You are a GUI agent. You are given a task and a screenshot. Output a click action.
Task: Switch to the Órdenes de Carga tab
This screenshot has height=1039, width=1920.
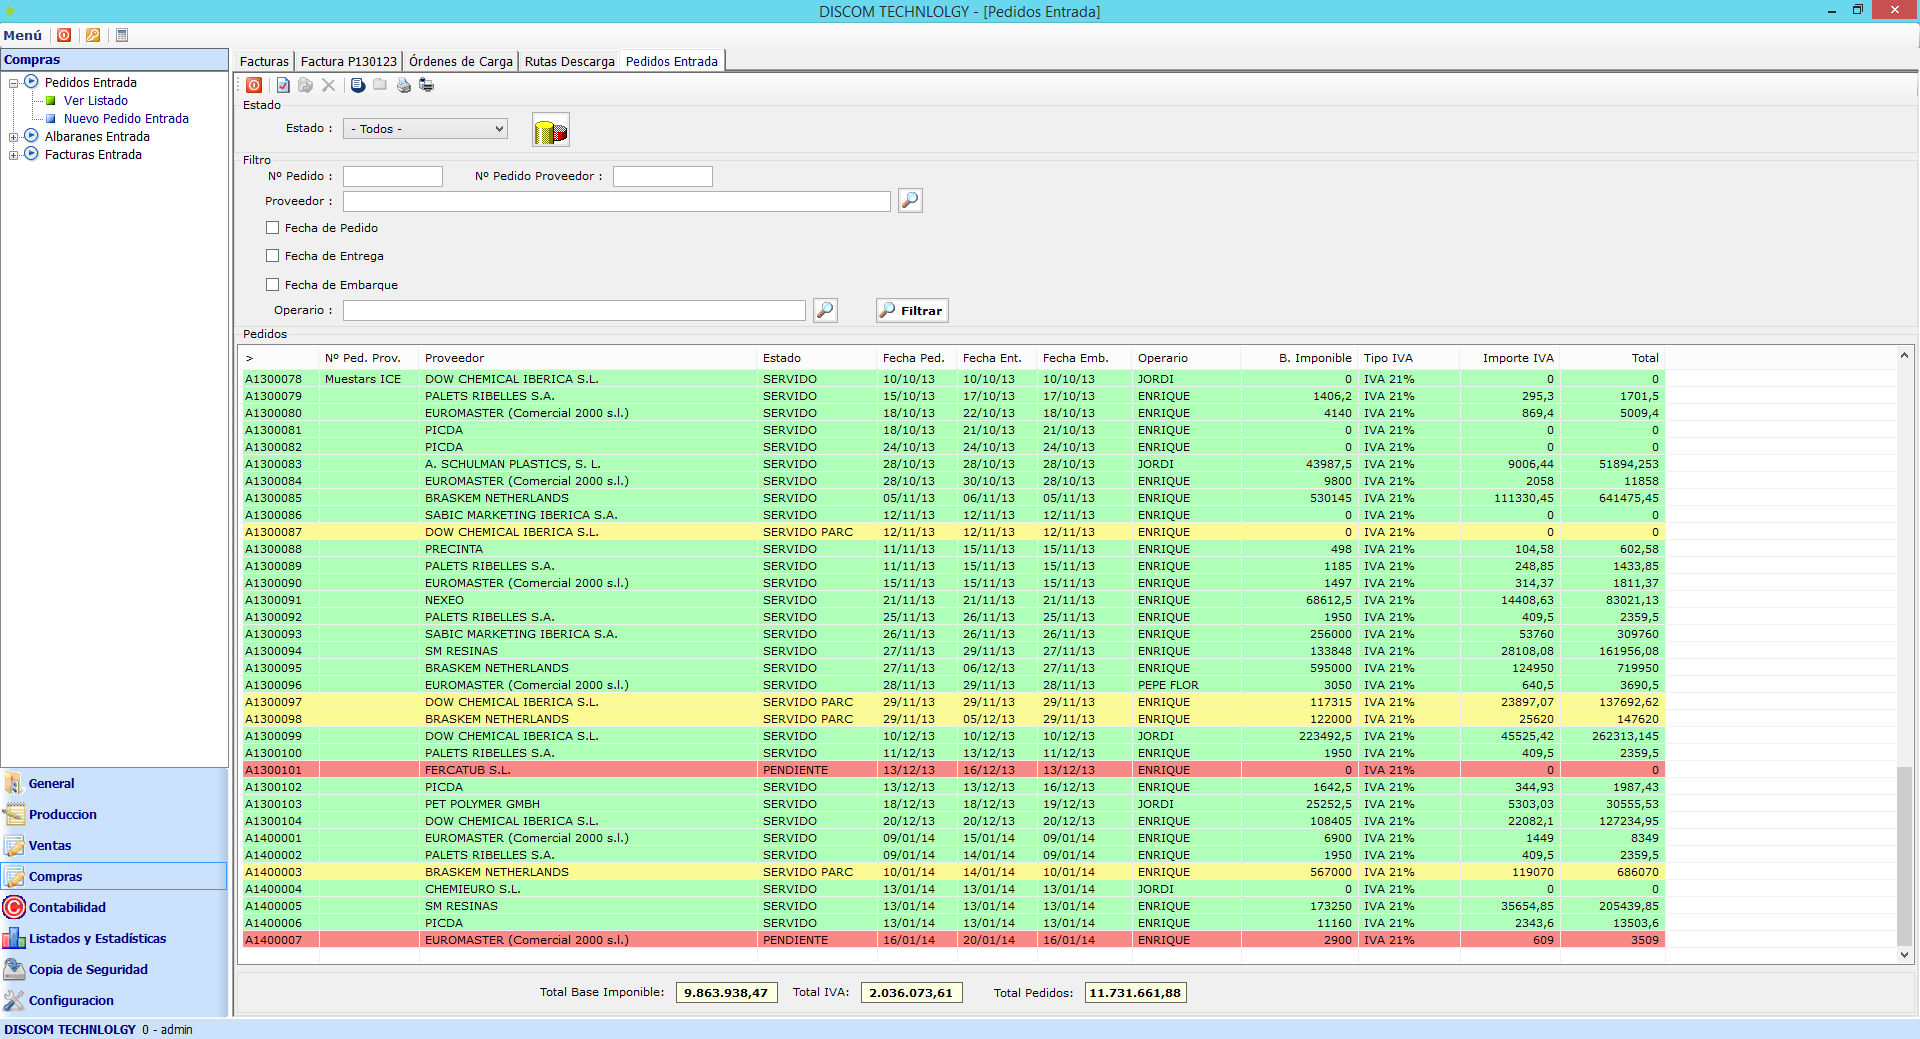[x=460, y=61]
